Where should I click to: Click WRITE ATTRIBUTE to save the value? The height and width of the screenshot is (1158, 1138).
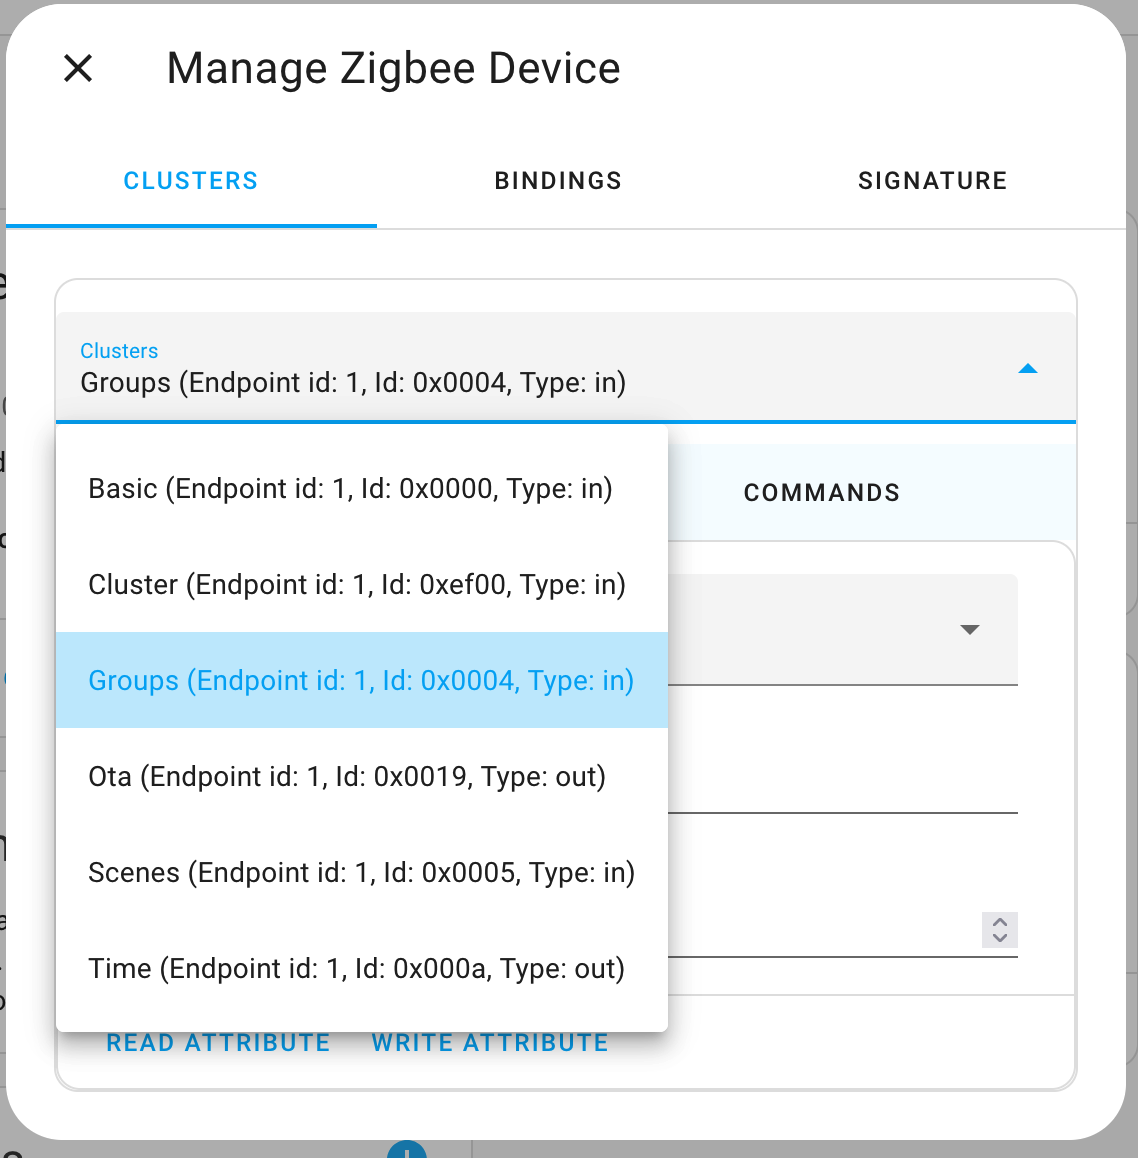coord(489,1042)
